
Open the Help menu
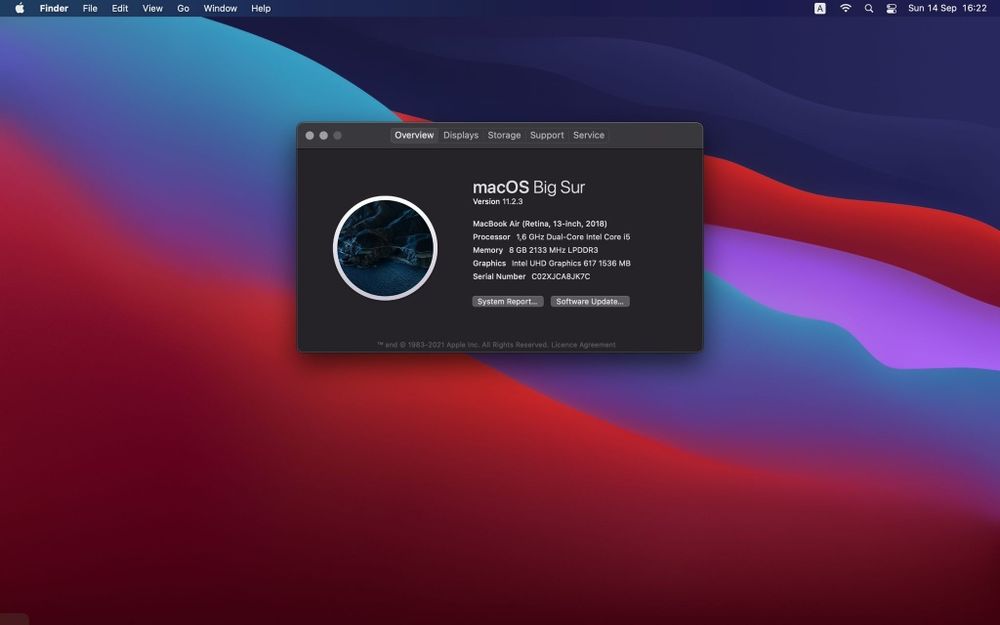(261, 8)
